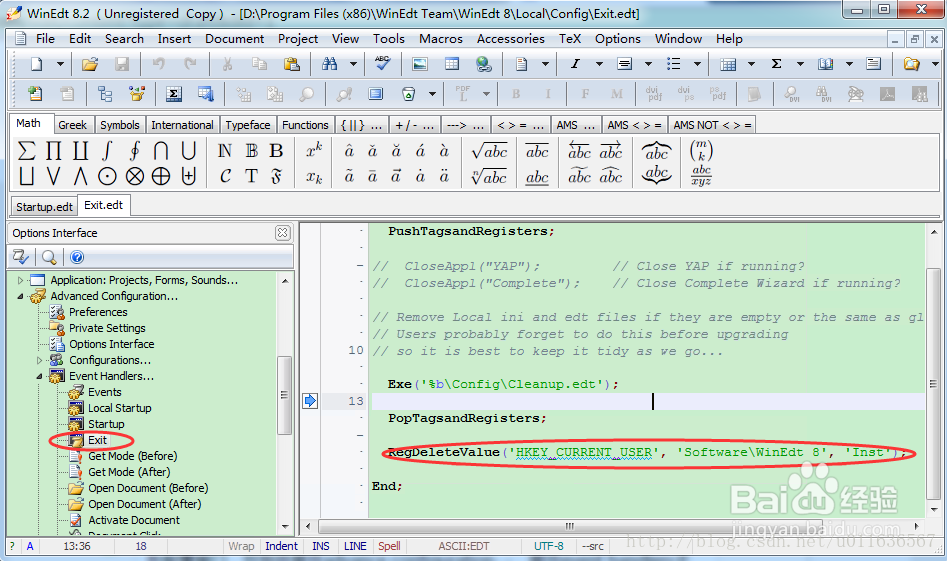Select Local Startup tree item
This screenshot has width=947, height=561.
[x=120, y=408]
